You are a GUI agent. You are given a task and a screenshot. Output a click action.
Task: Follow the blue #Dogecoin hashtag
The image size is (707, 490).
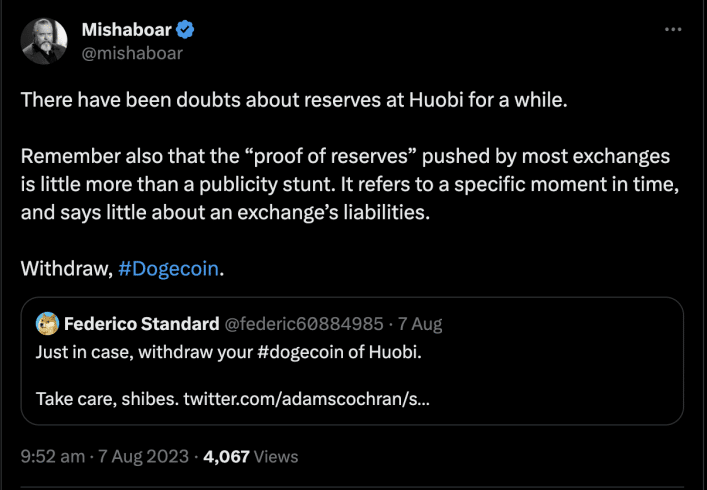pyautogui.click(x=169, y=269)
